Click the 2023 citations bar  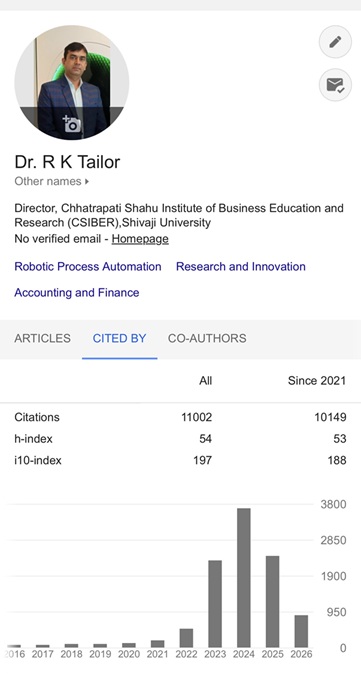[215, 604]
